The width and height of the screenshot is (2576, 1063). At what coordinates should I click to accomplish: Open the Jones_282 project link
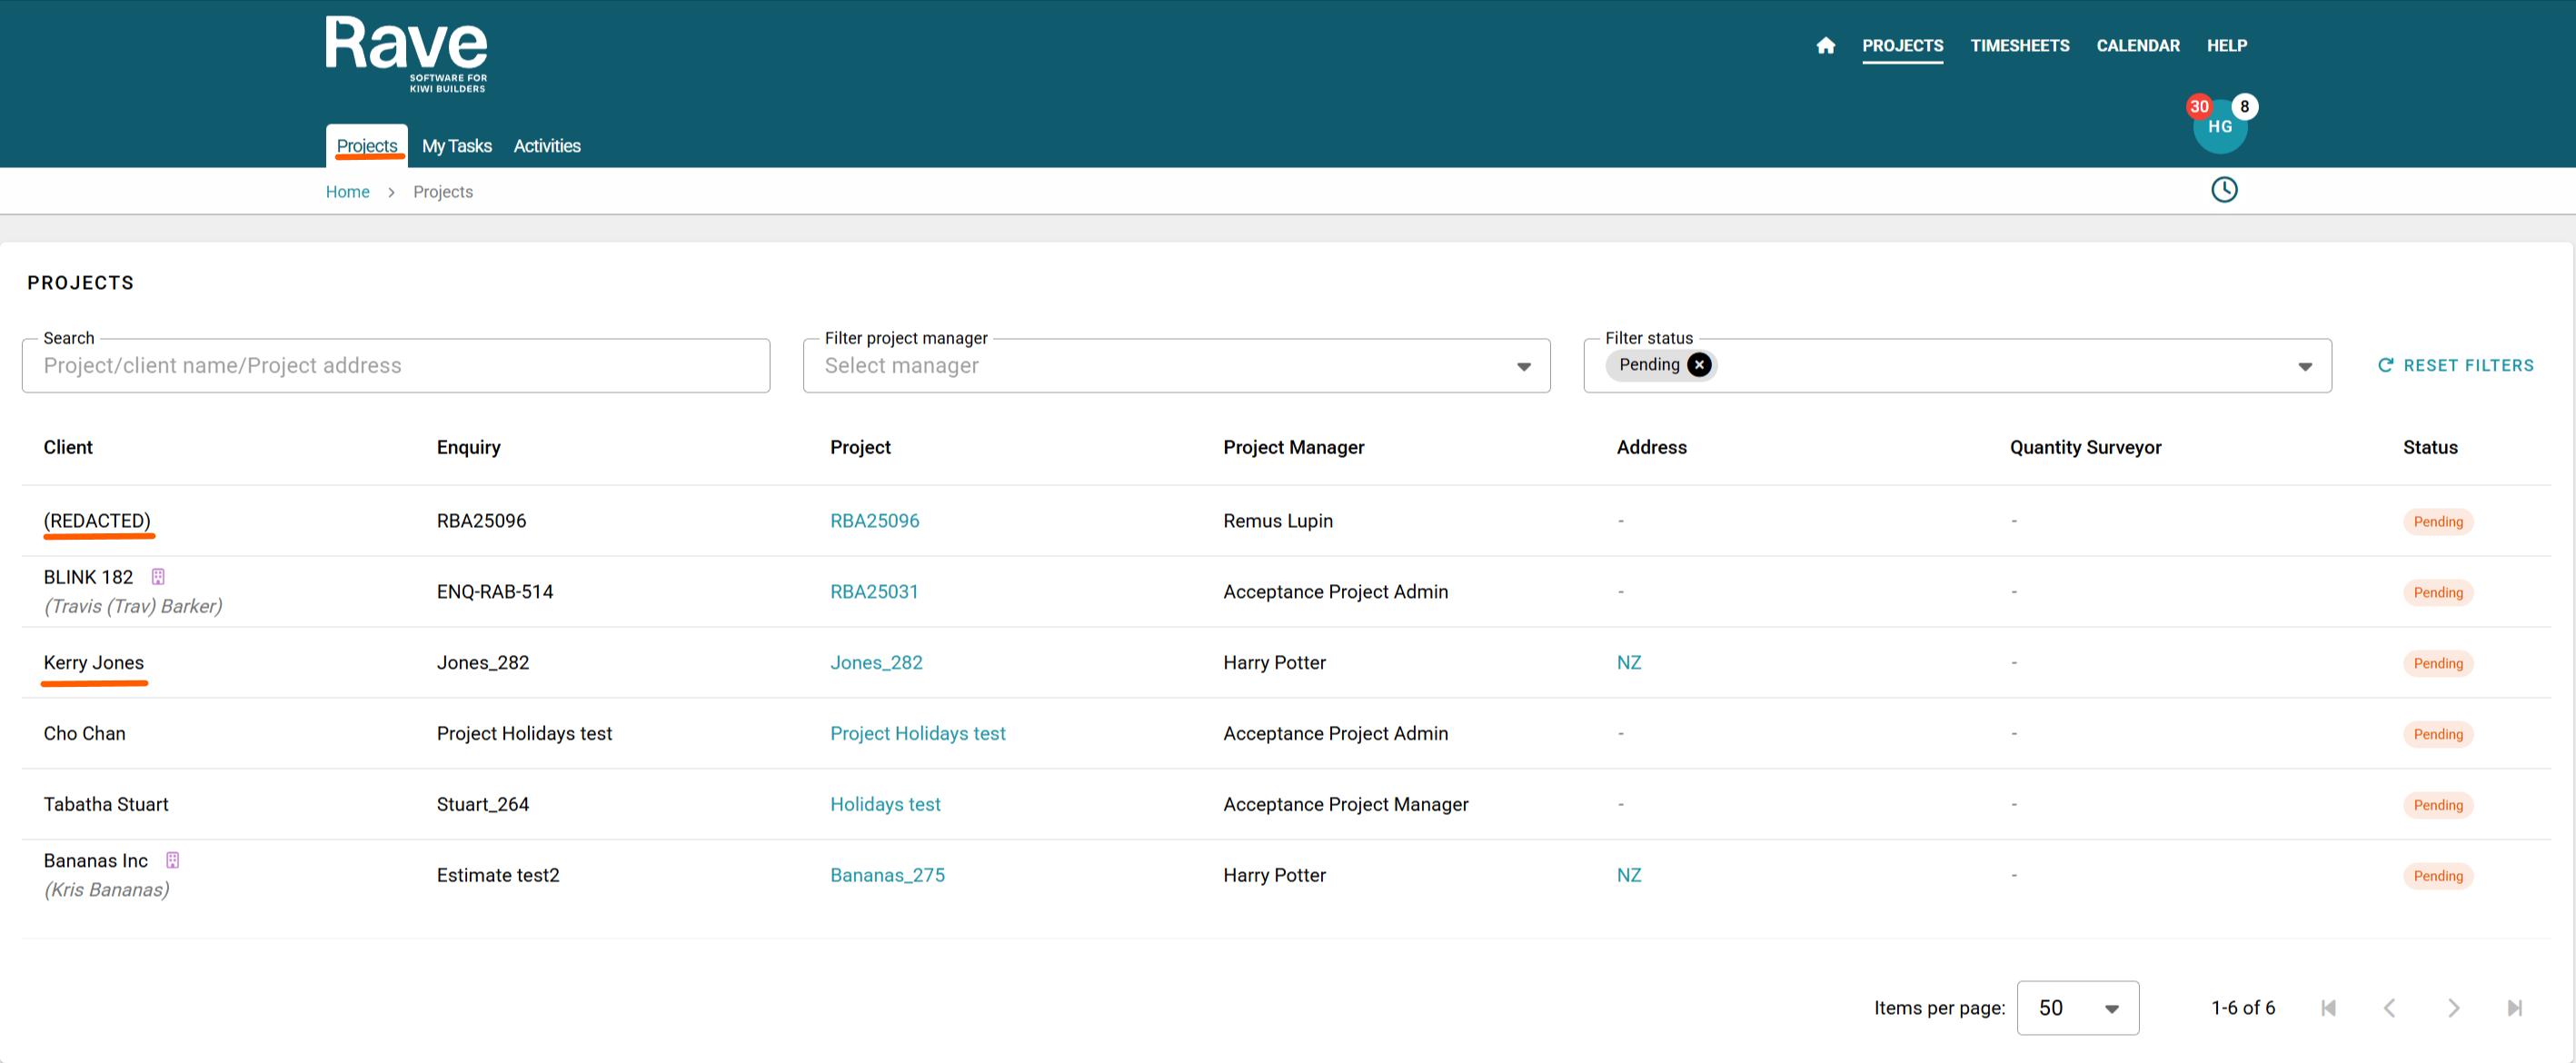tap(876, 663)
